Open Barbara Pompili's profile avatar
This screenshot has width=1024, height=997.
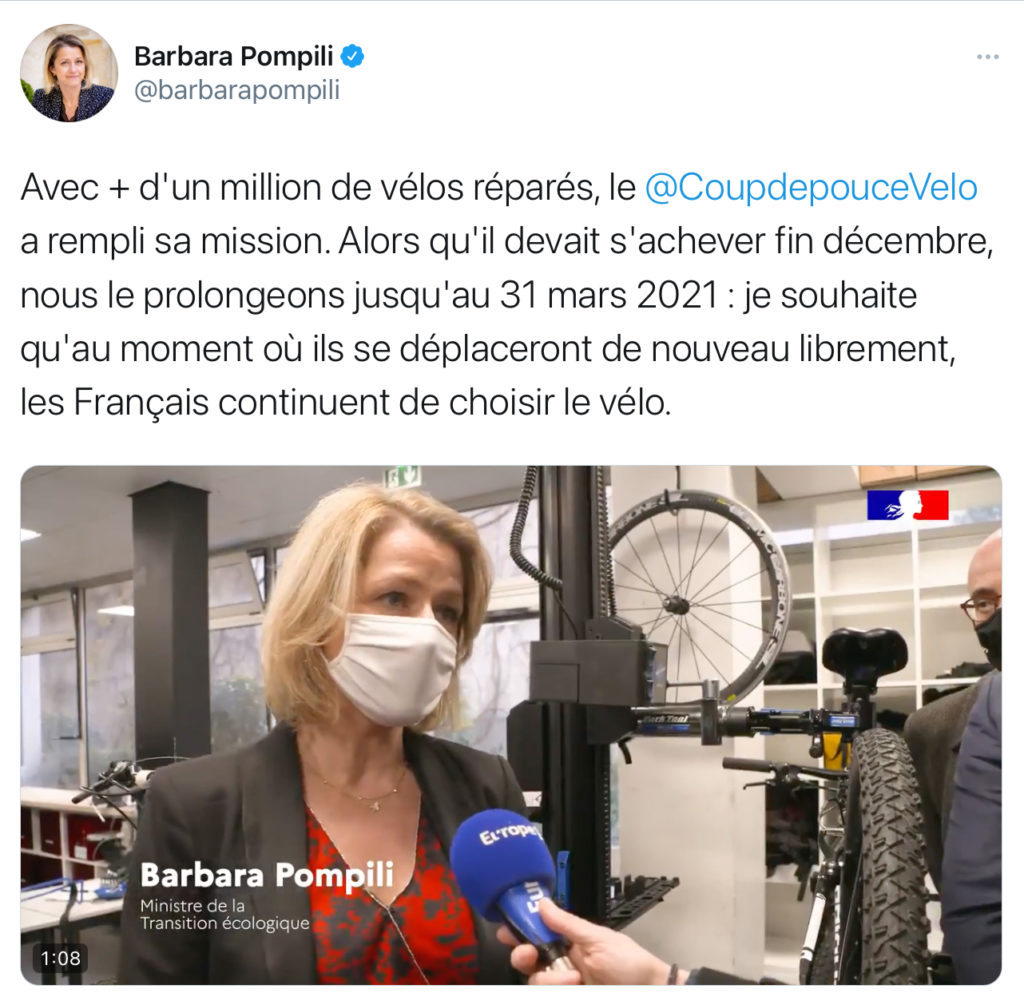click(69, 73)
